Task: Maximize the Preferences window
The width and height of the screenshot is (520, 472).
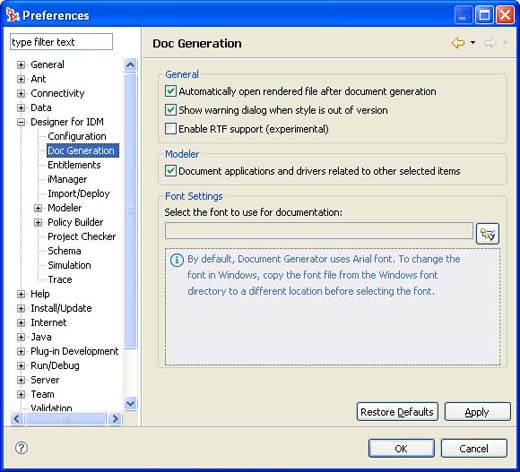Action: coord(484,15)
